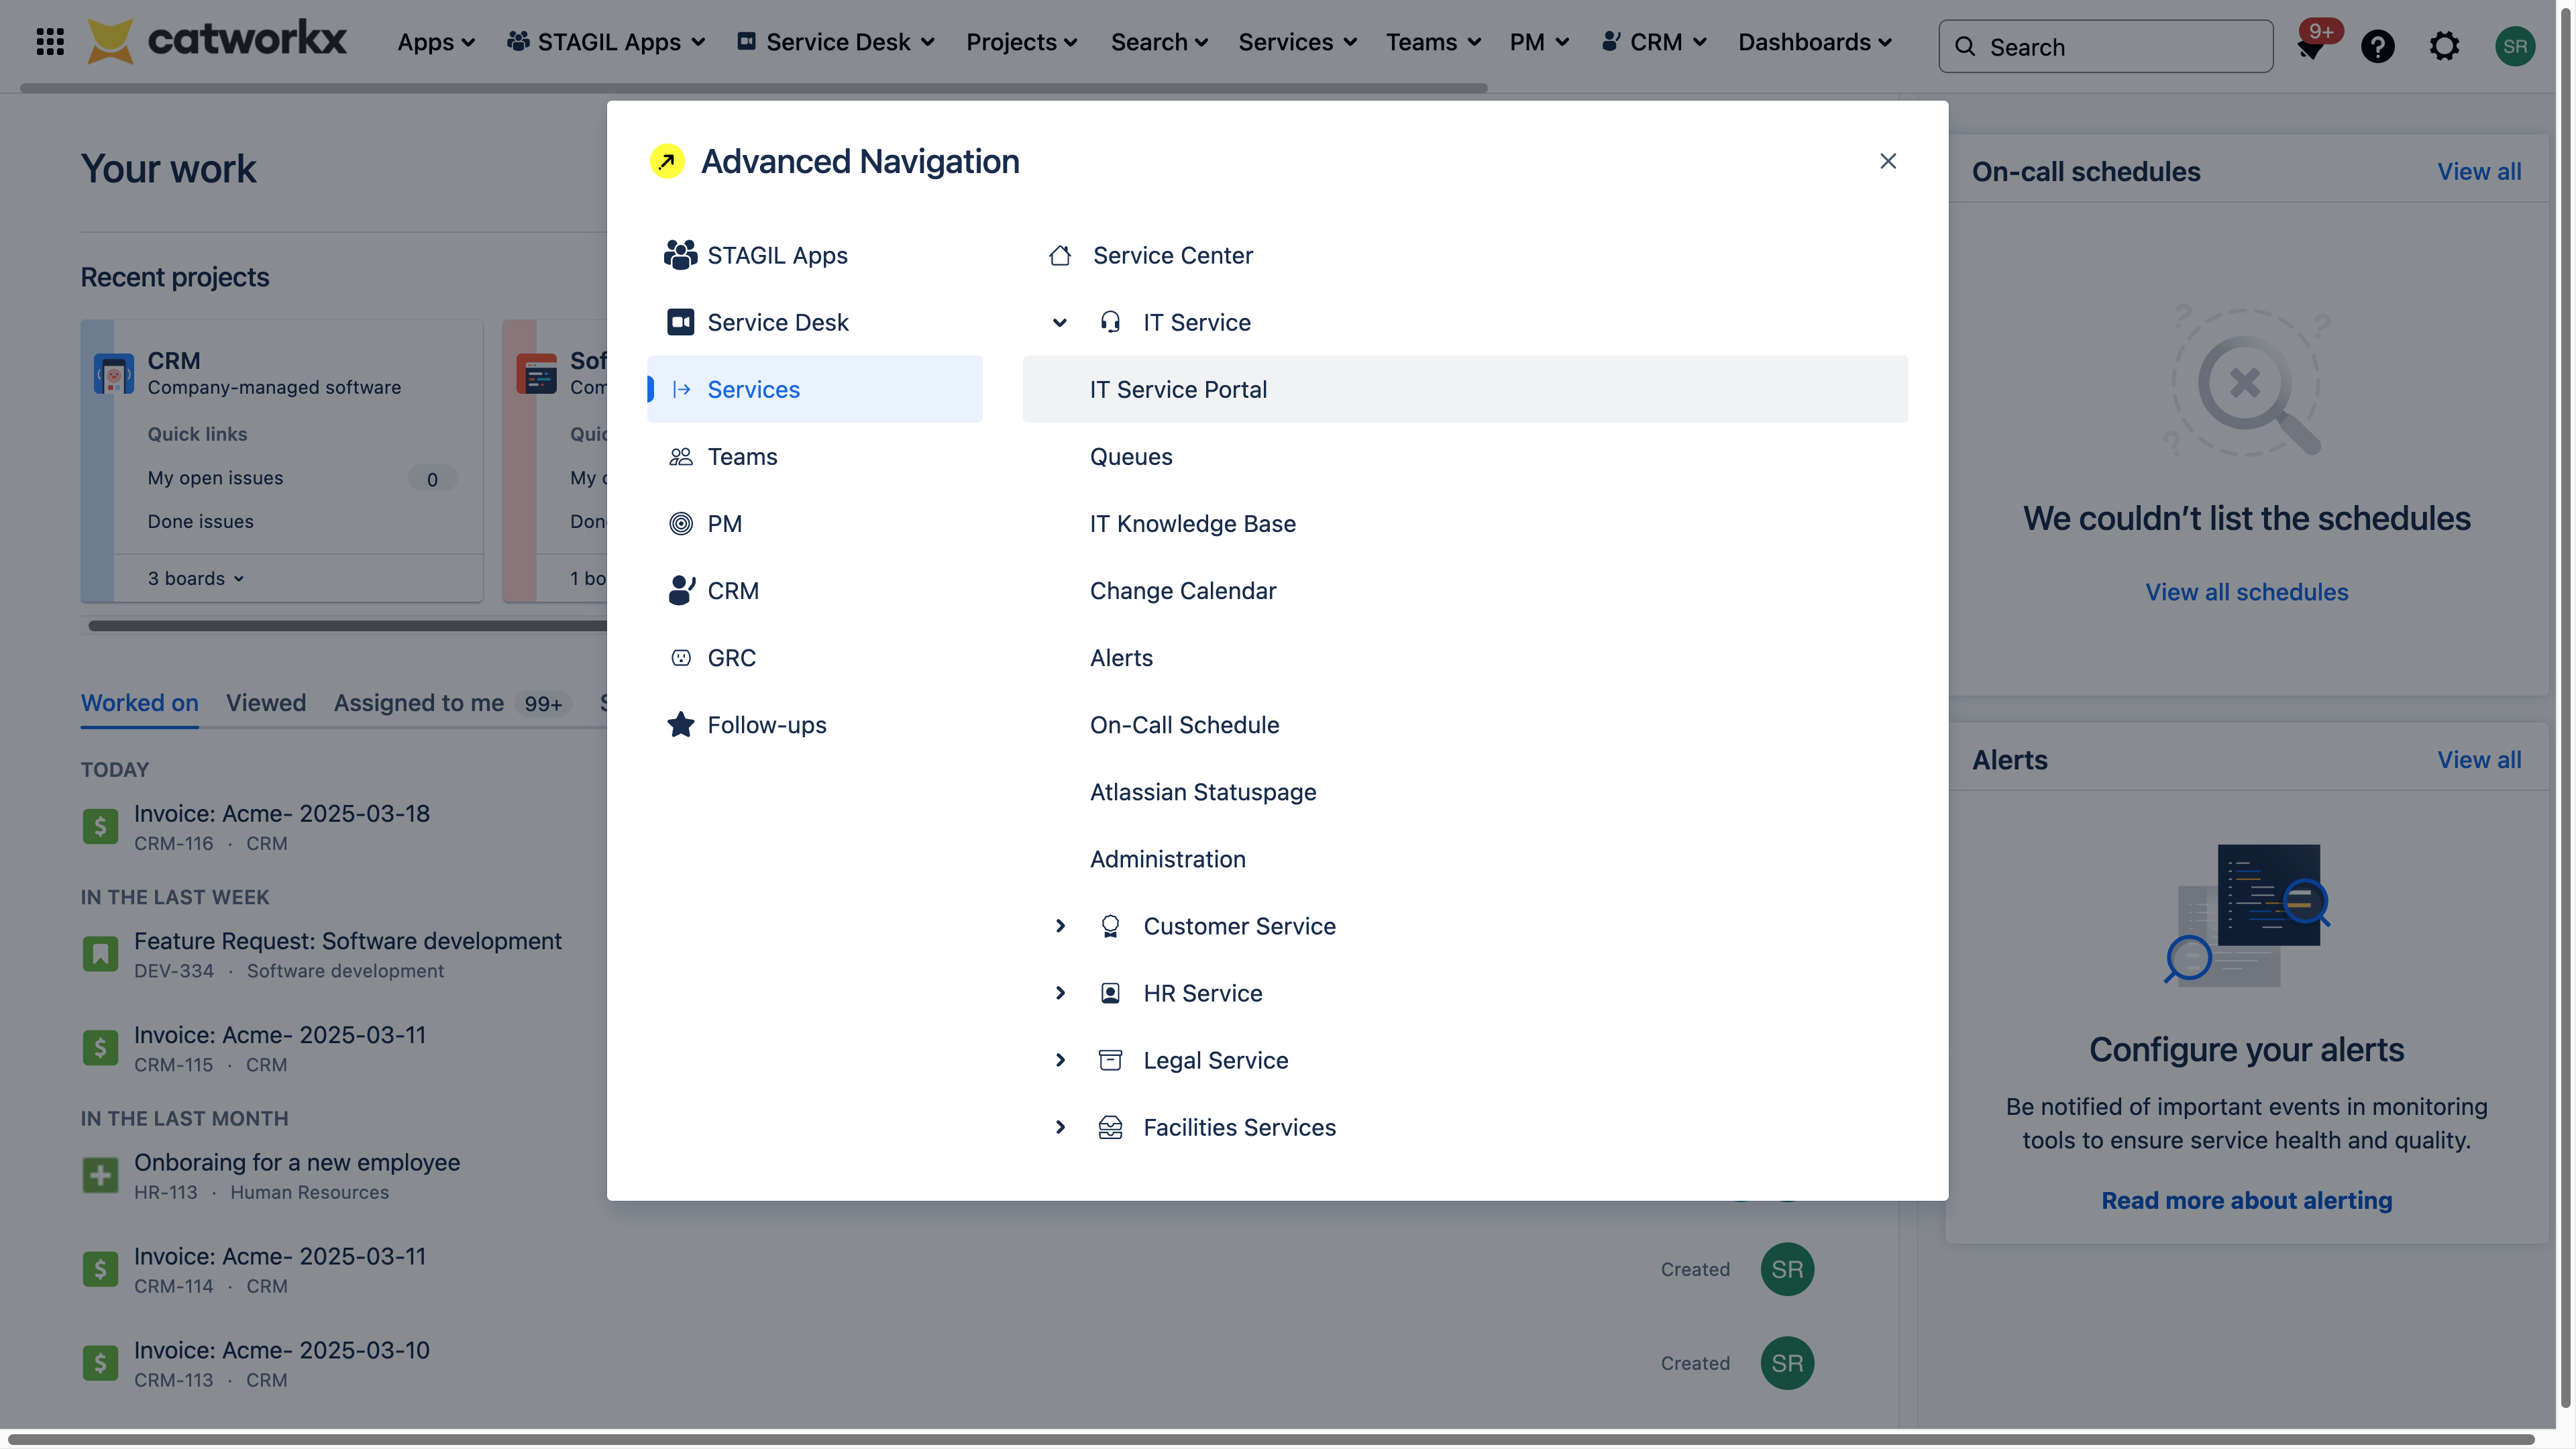Open Change Calendar link
Viewport: 2576px width, 1449px height.
click(x=1465, y=590)
